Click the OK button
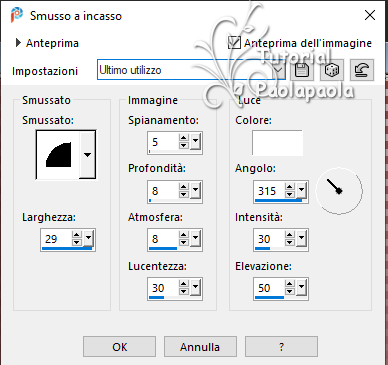Image resolution: width=388 pixels, height=365 pixels. [x=119, y=347]
